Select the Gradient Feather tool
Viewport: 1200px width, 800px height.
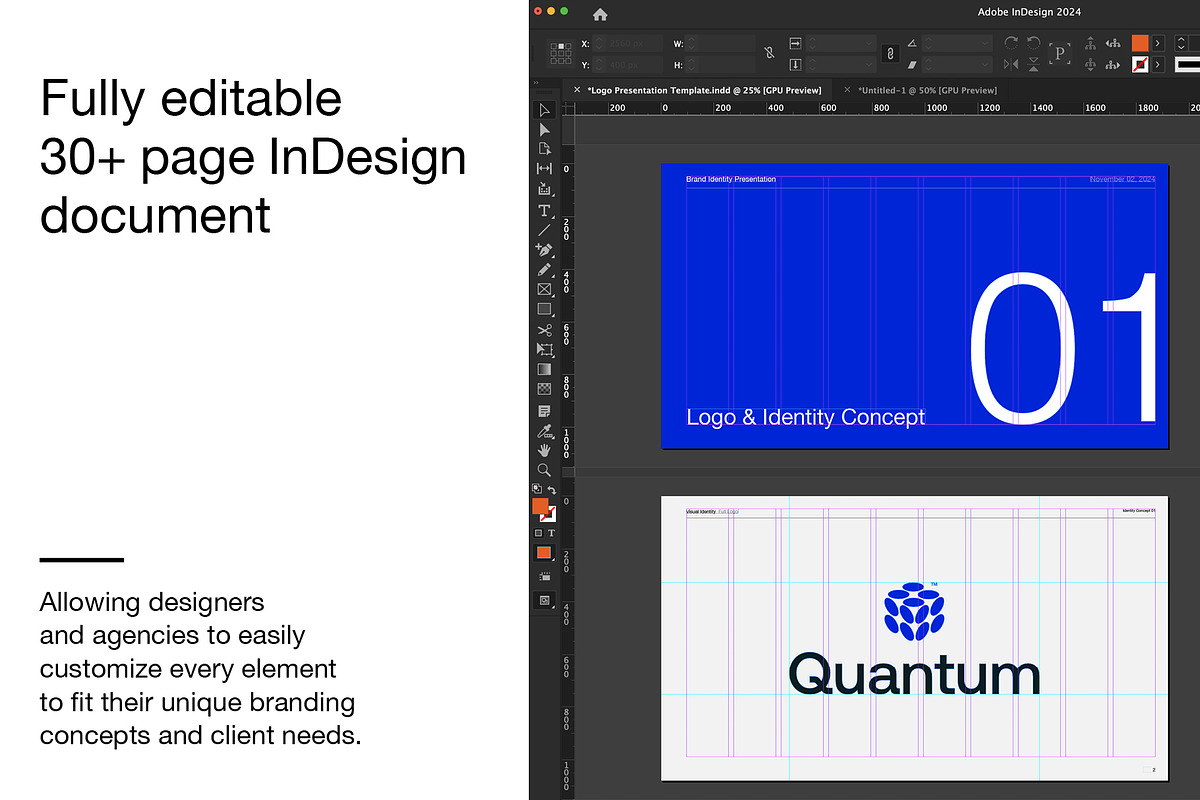point(544,389)
